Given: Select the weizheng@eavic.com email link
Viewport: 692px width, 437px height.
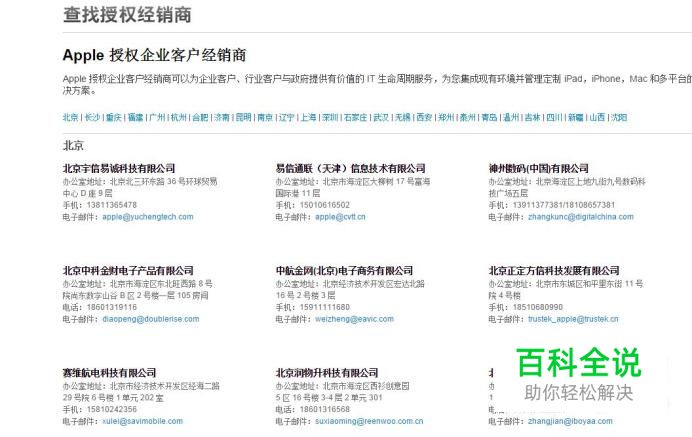Looking at the screenshot, I should click(354, 319).
